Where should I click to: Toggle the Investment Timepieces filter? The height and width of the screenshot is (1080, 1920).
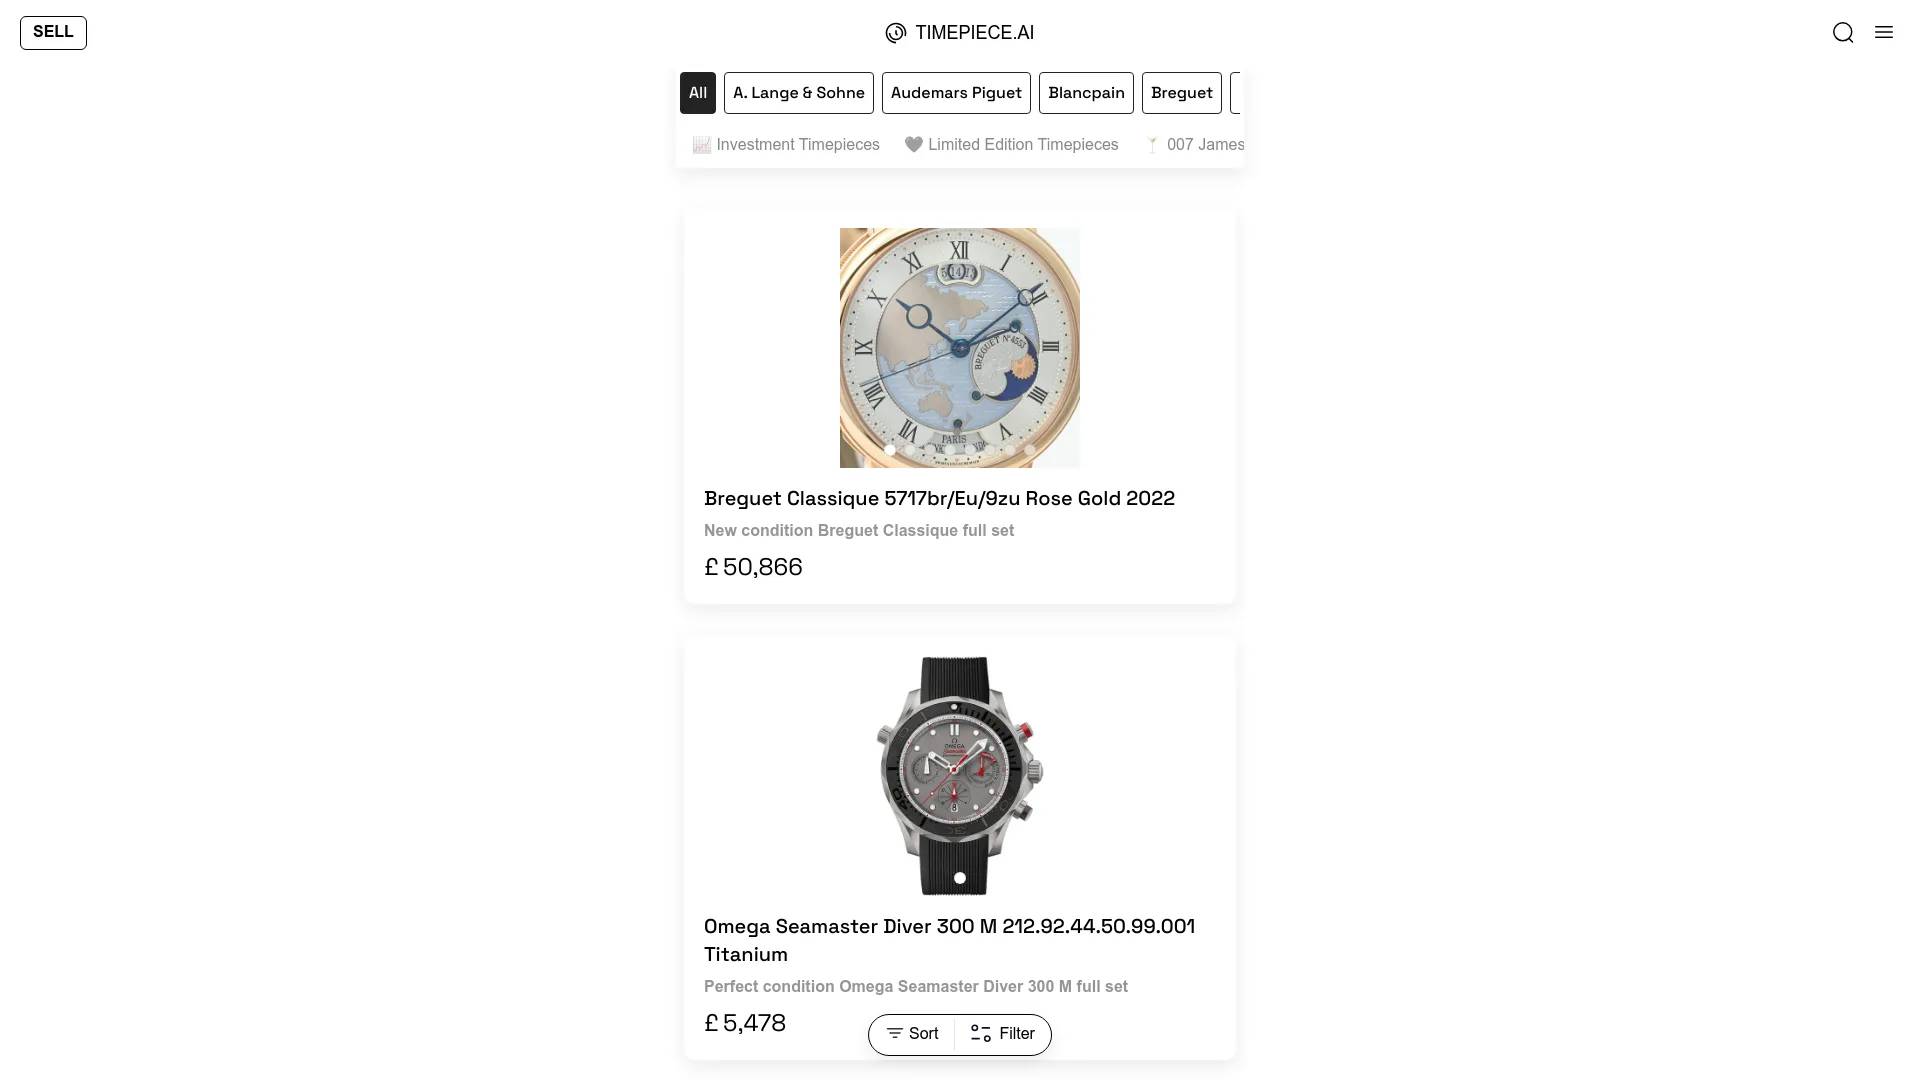pos(785,145)
